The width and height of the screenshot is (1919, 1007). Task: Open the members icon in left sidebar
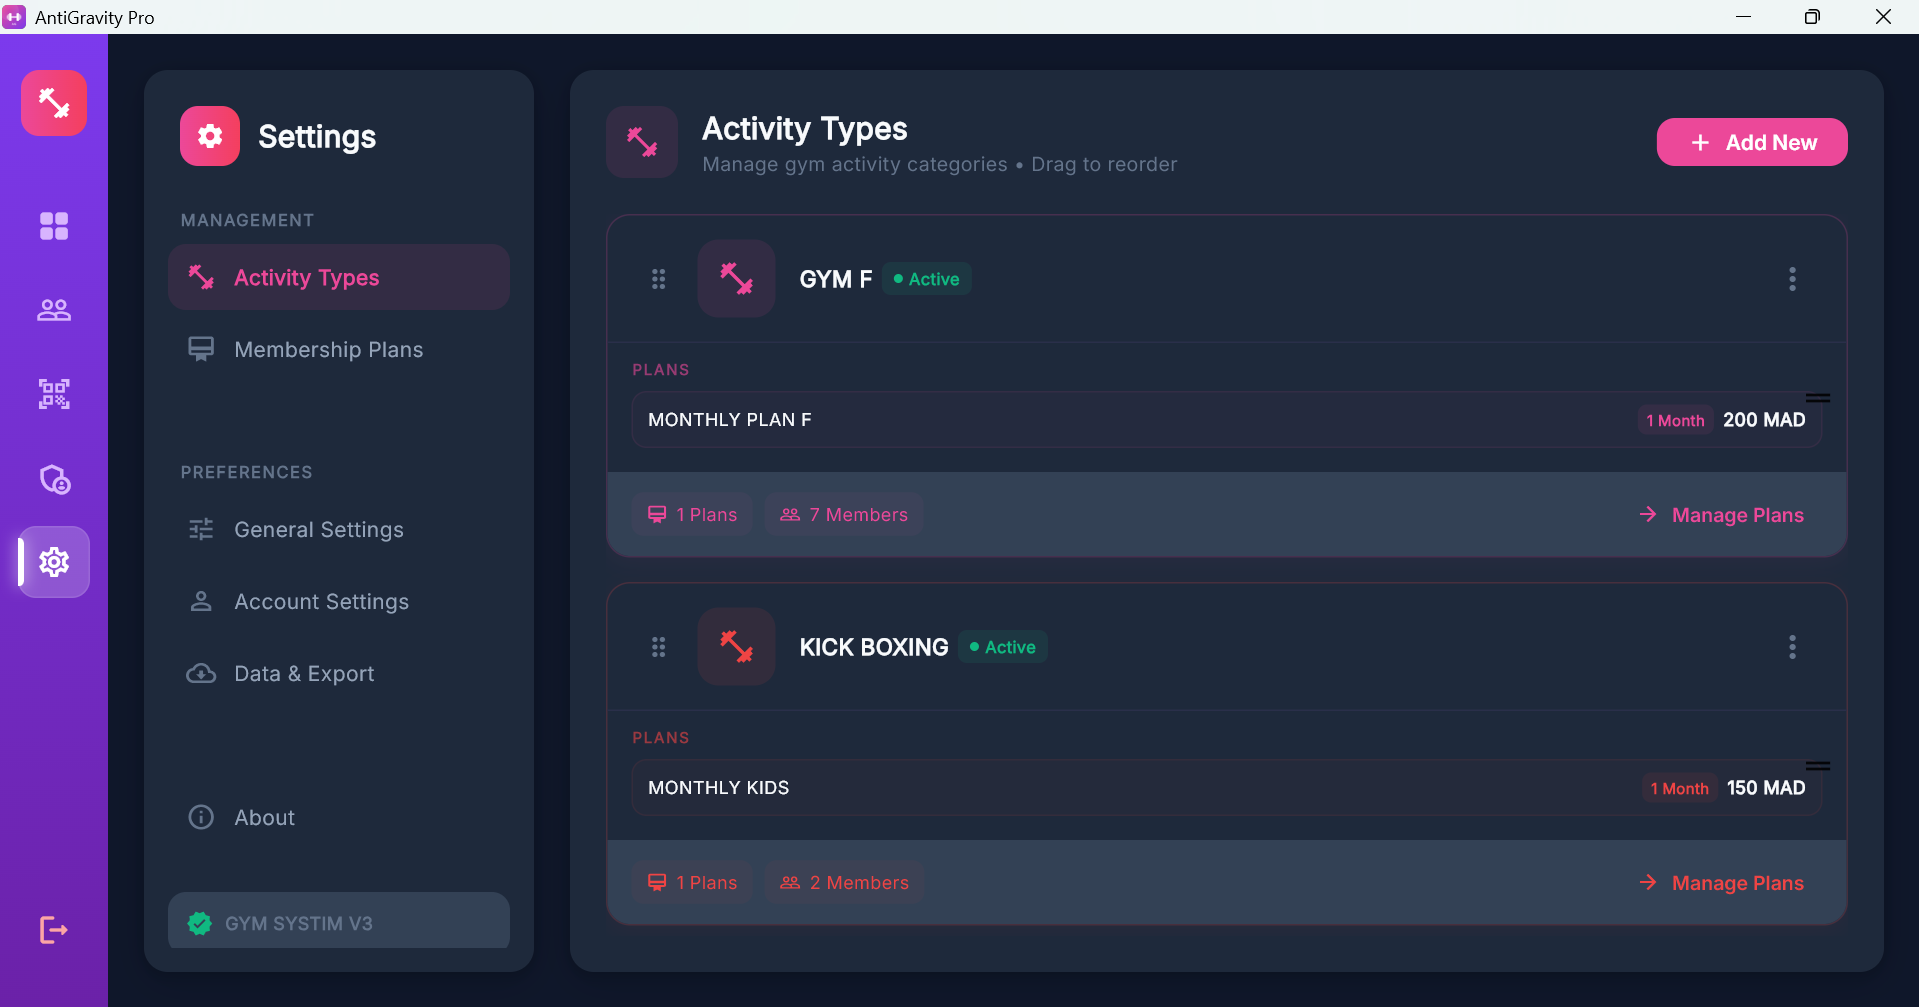pos(54,310)
